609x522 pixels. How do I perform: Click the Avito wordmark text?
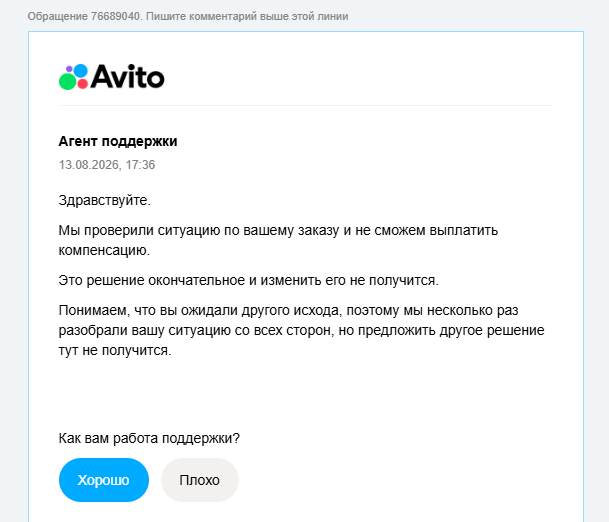pos(128,77)
